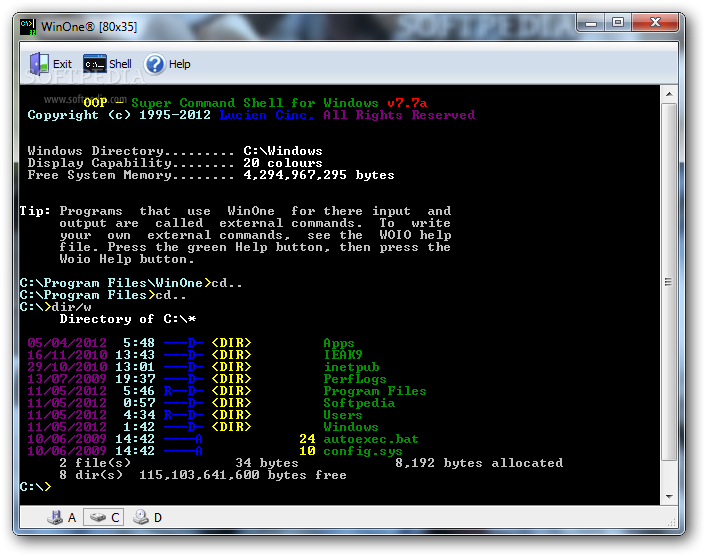Click the Shell label in toolbar
The height and width of the screenshot is (556, 706).
120,64
